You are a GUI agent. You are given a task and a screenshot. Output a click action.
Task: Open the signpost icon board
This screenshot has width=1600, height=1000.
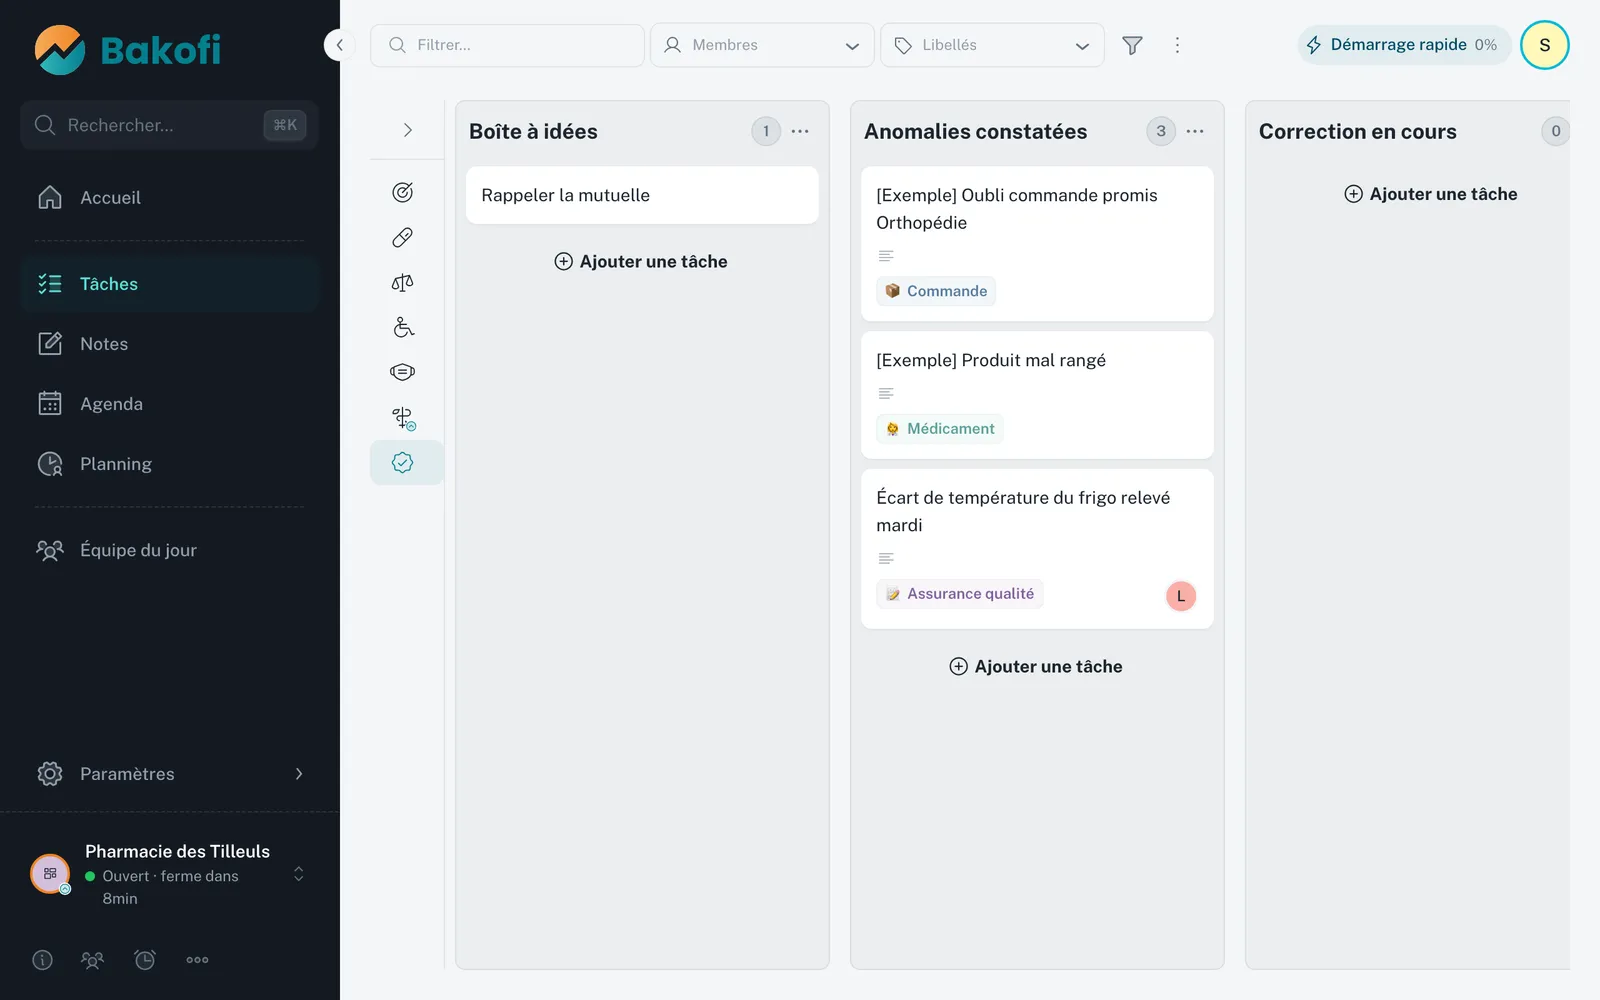403,417
